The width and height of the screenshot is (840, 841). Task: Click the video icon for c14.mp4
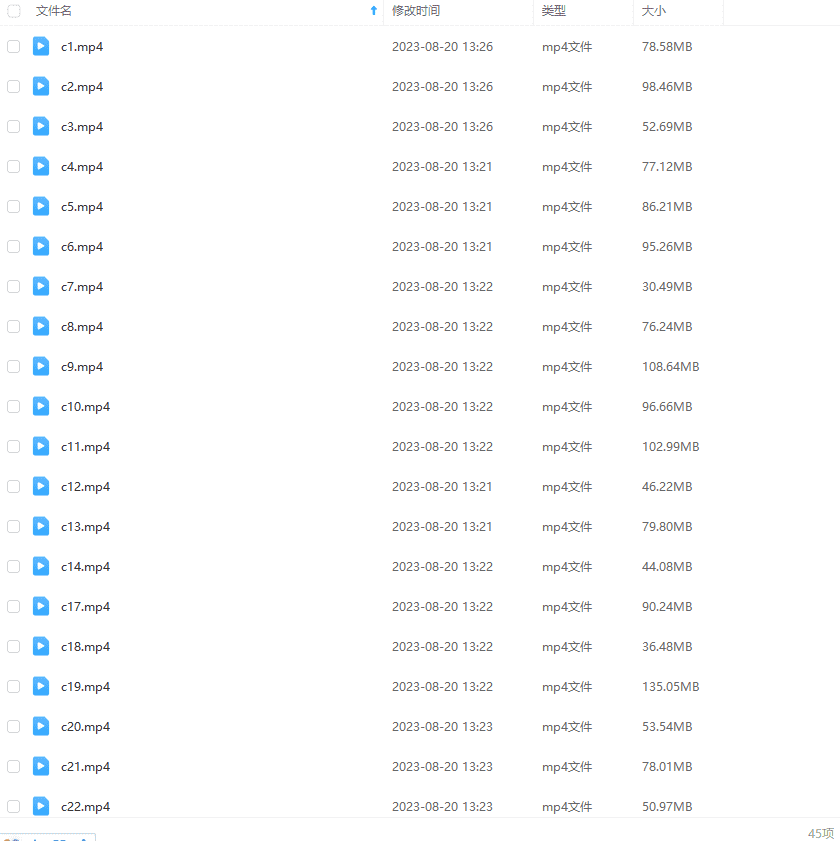pyautogui.click(x=41, y=566)
